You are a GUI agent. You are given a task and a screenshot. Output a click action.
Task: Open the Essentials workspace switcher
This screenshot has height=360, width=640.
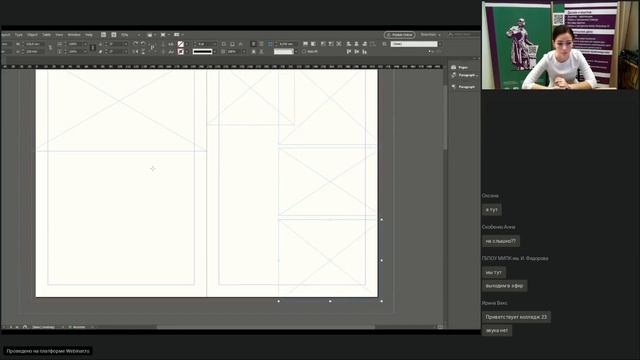point(431,35)
